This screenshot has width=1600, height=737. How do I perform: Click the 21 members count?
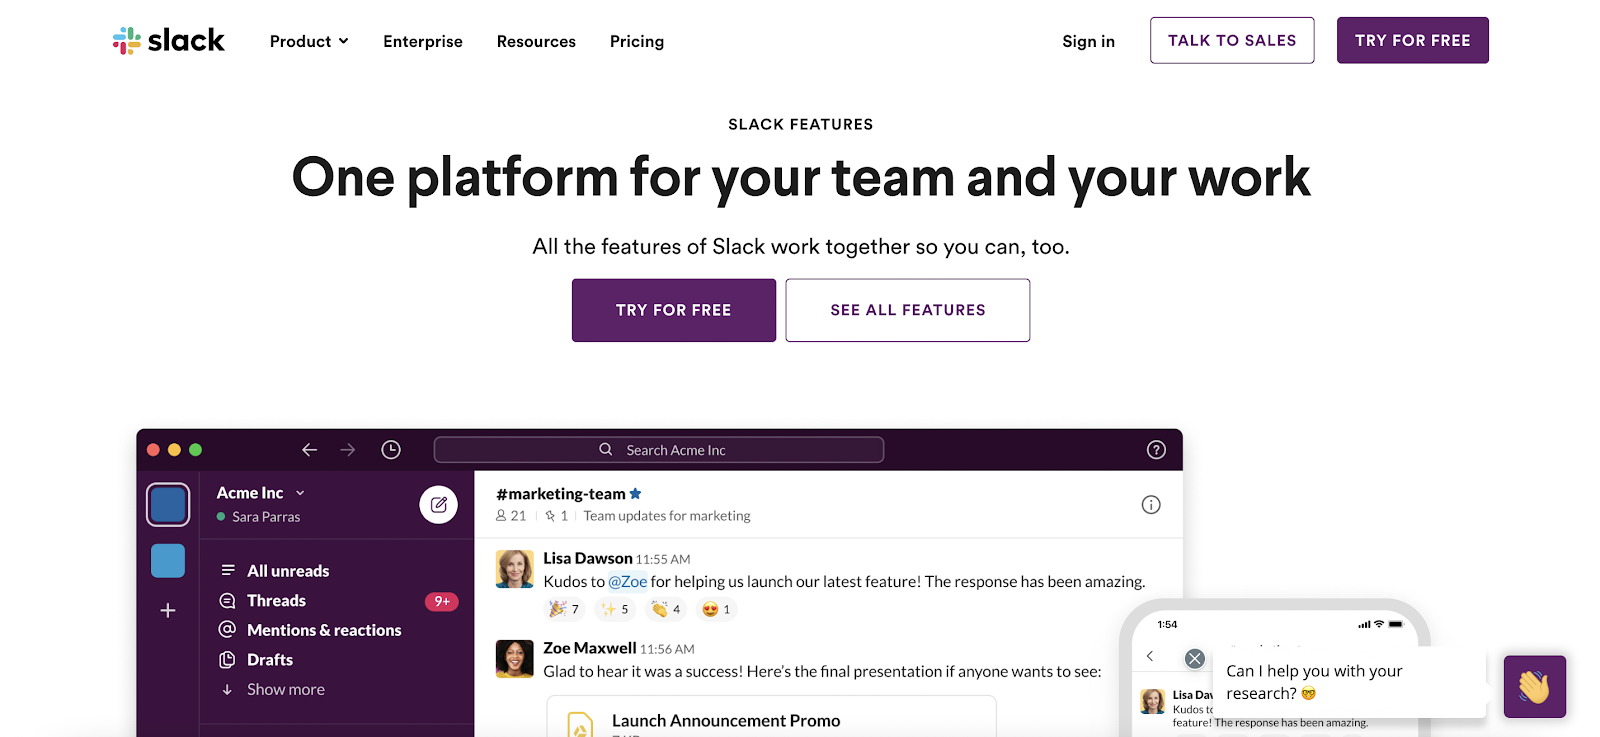click(511, 516)
